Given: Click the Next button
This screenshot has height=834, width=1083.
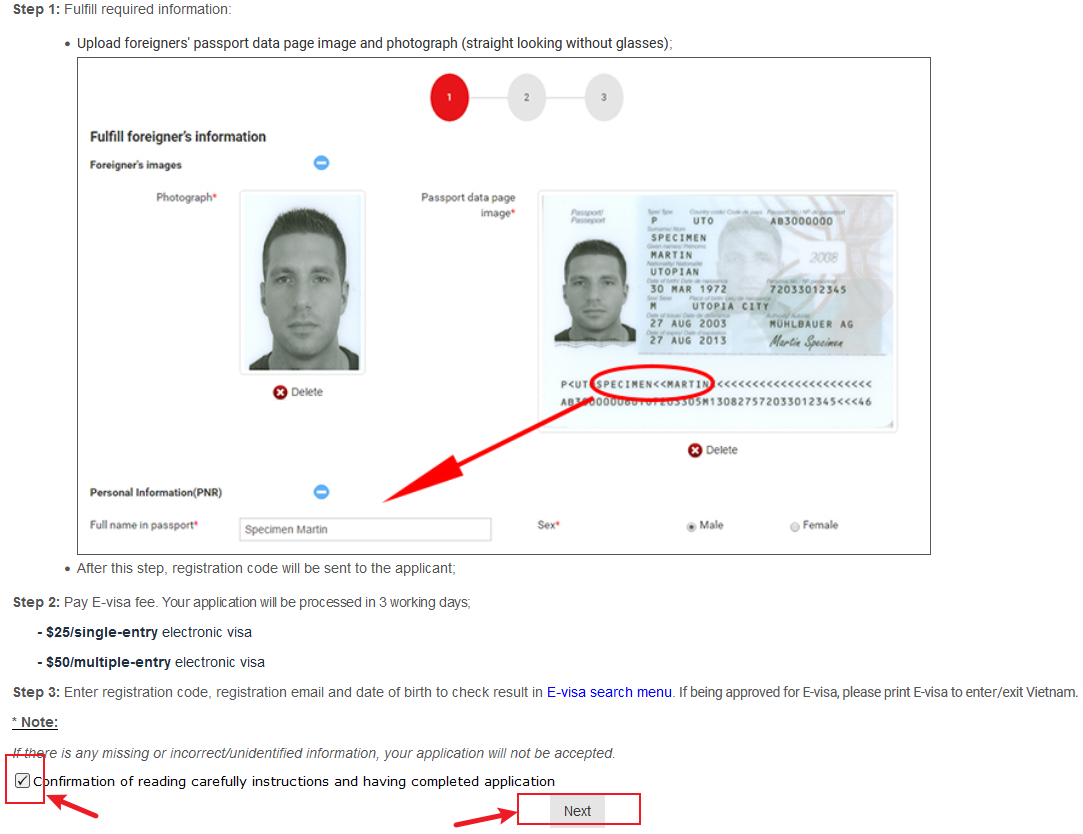Looking at the screenshot, I should click(577, 811).
